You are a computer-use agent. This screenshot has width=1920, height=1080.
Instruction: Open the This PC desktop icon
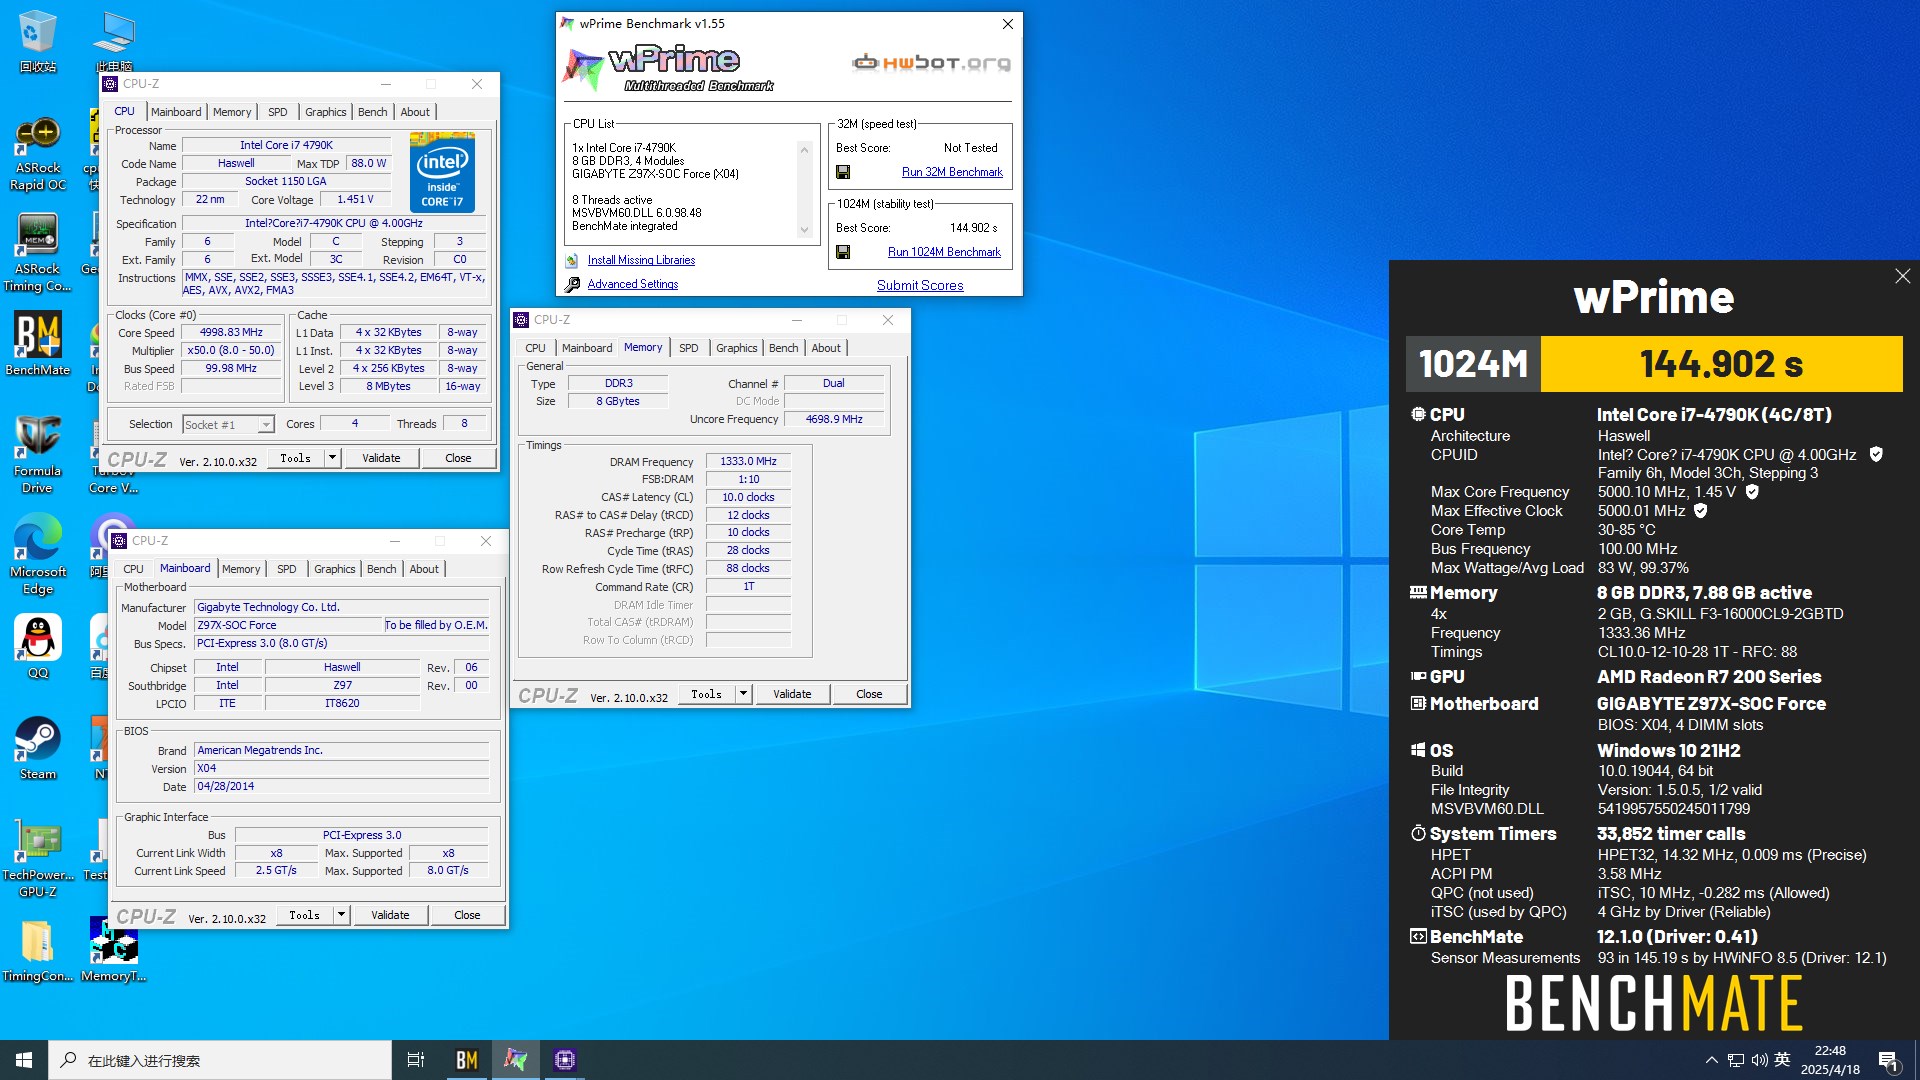coord(113,42)
